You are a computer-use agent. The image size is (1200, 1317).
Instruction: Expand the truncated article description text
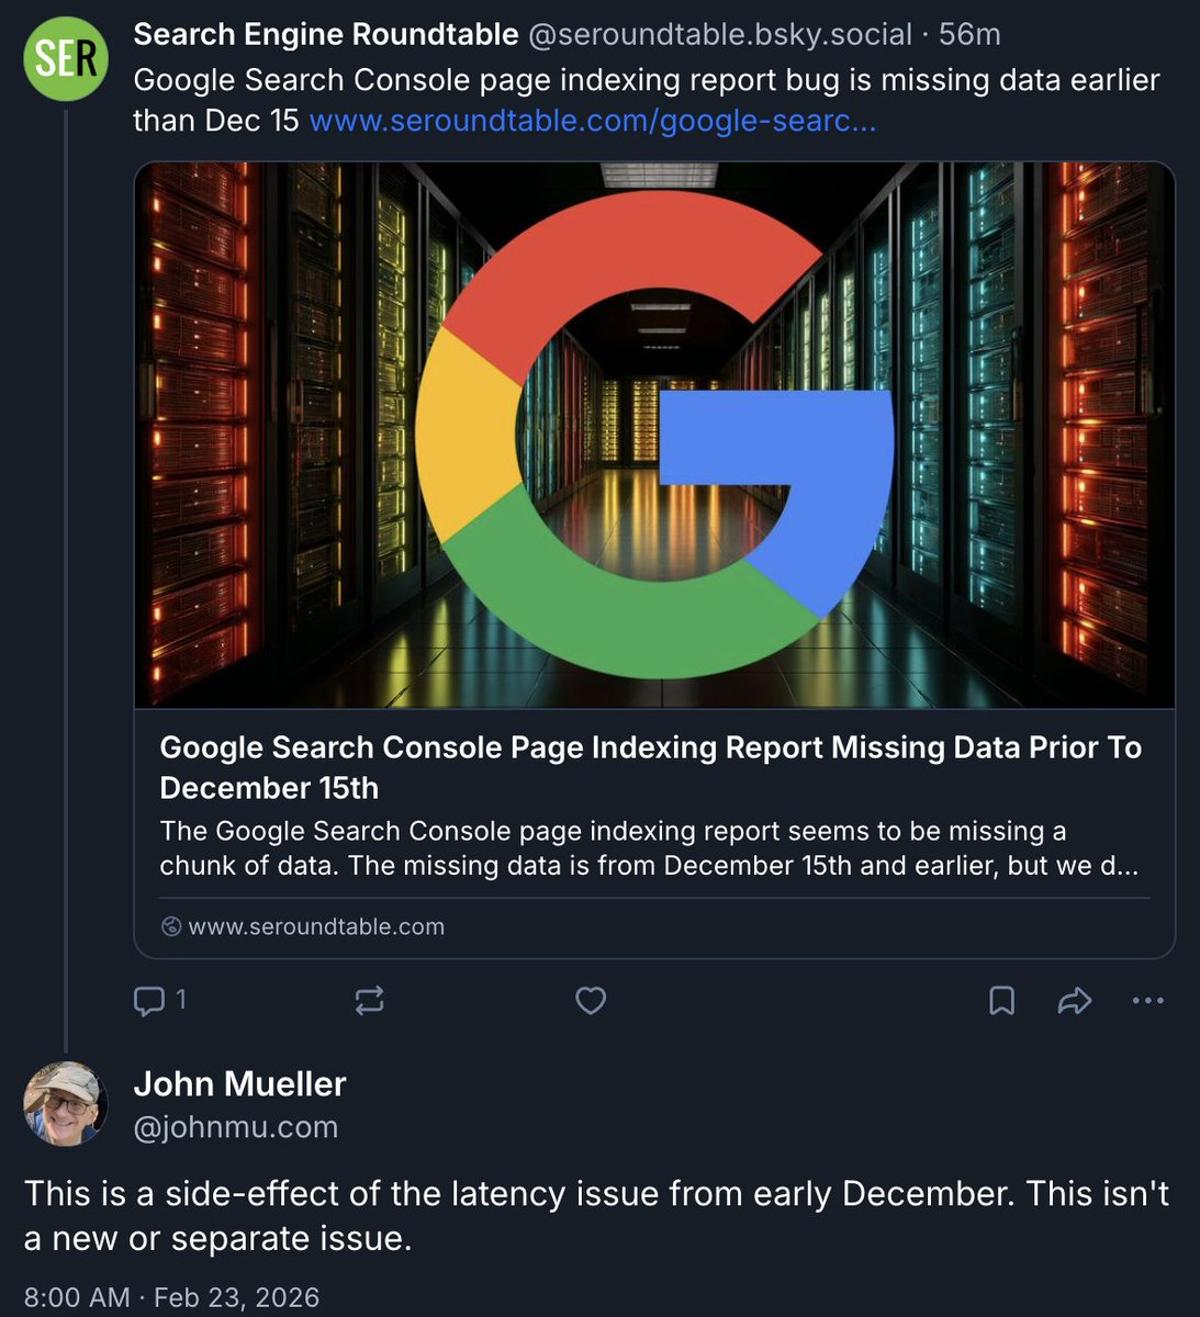(x=650, y=848)
